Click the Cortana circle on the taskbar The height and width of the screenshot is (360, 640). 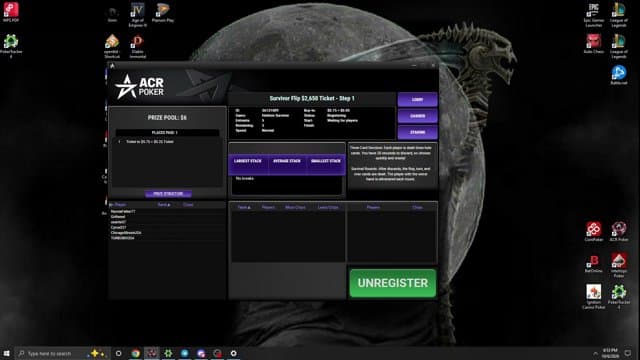(118, 353)
